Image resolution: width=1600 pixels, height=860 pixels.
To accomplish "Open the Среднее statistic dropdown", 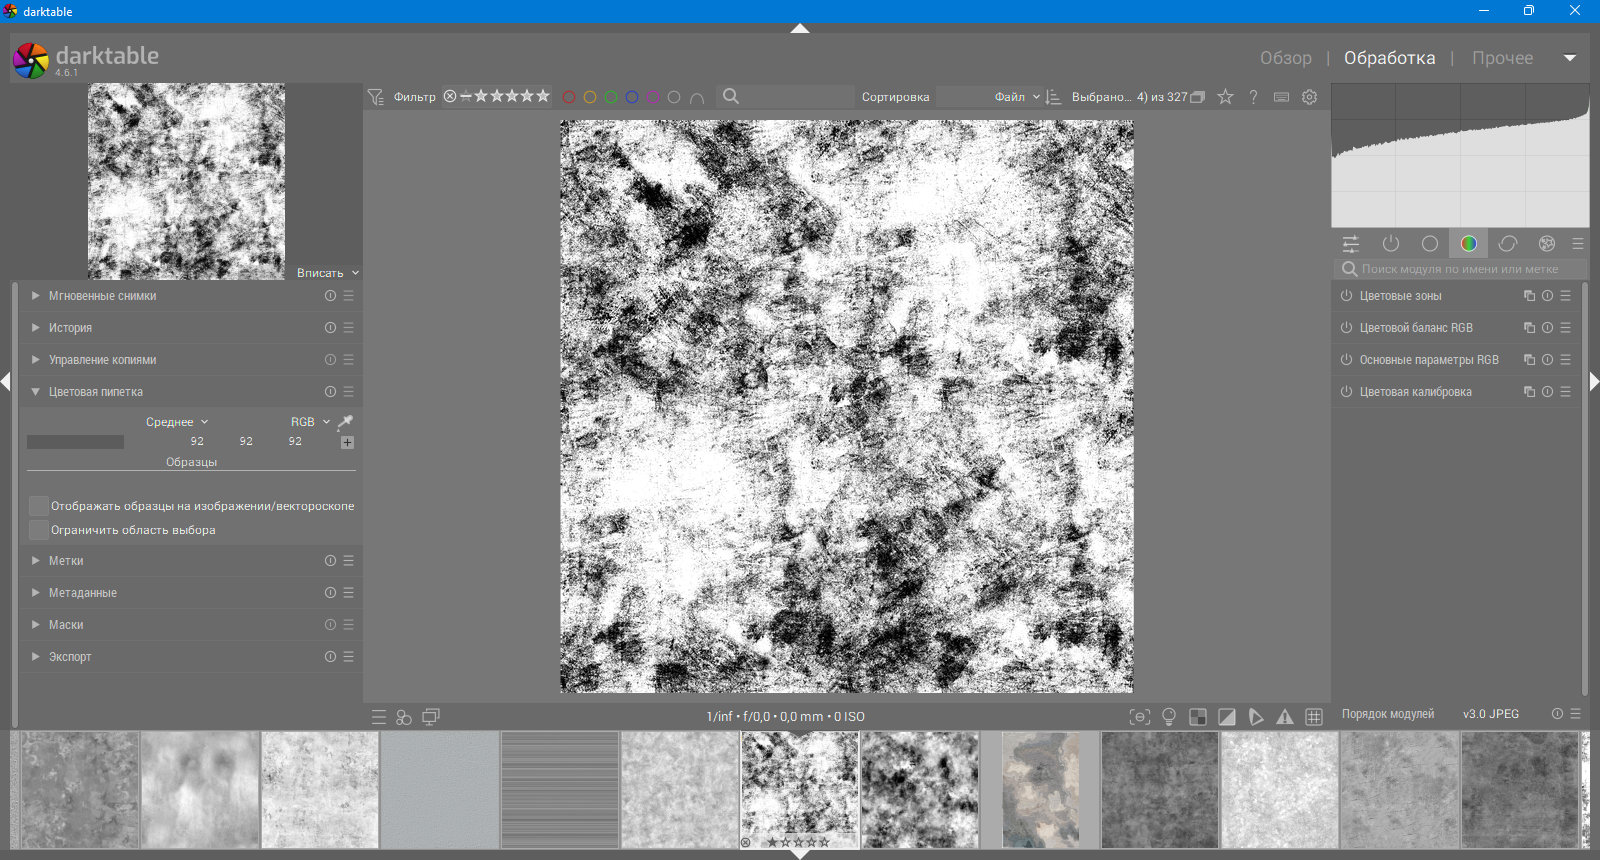I will pos(177,422).
